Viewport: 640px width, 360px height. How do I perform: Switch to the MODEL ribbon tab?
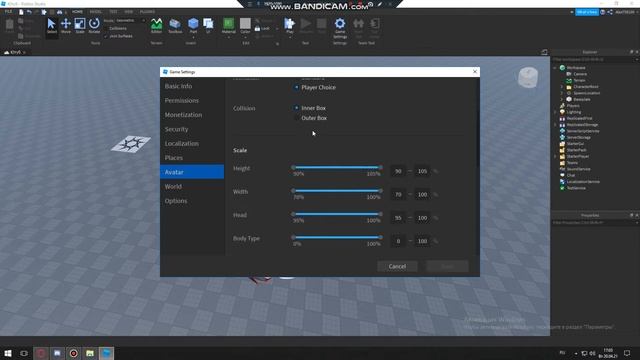pos(96,12)
